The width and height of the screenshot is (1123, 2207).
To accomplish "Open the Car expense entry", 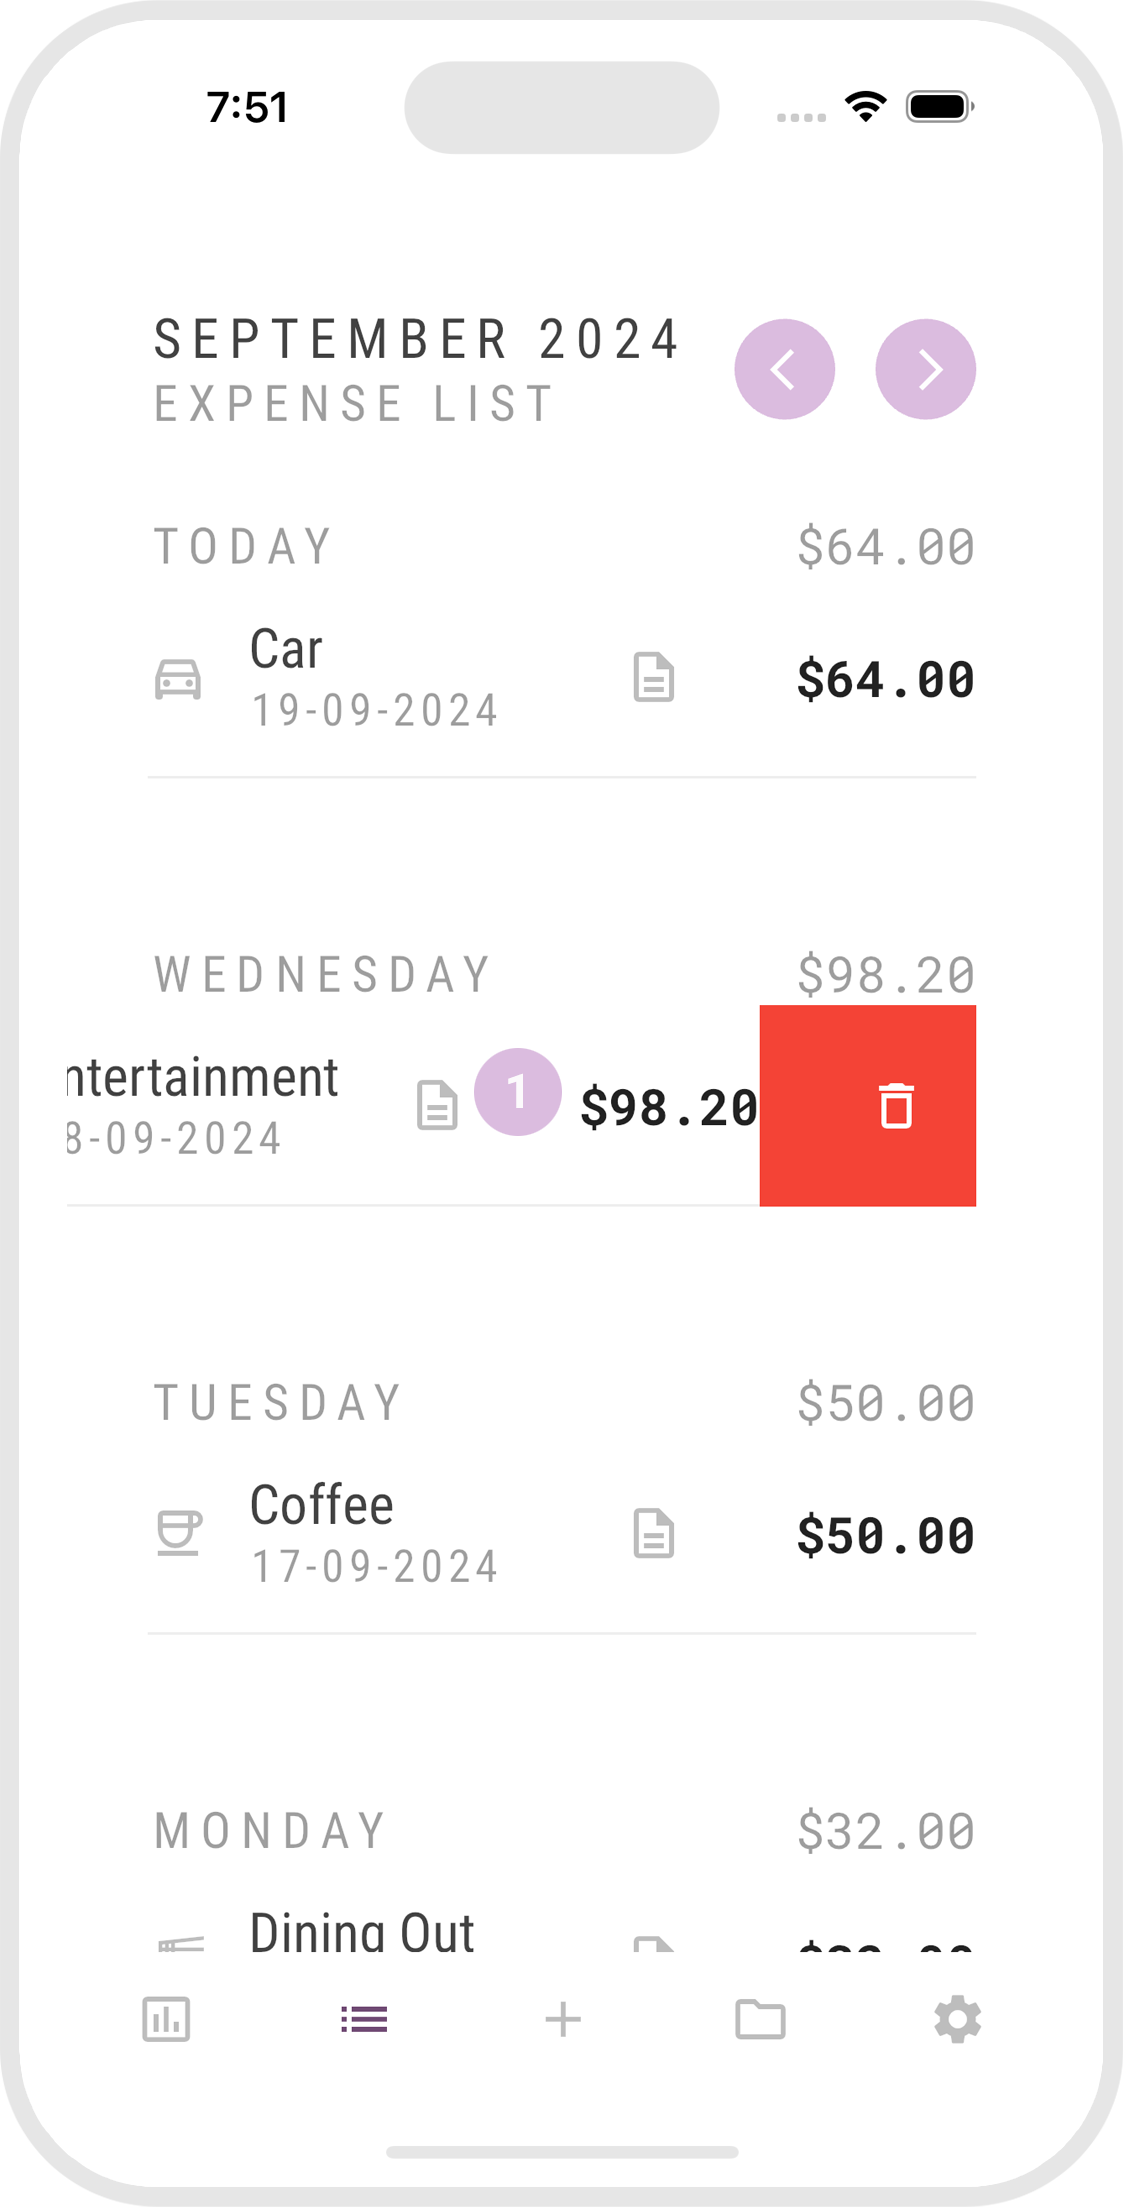I will point(374,677).
